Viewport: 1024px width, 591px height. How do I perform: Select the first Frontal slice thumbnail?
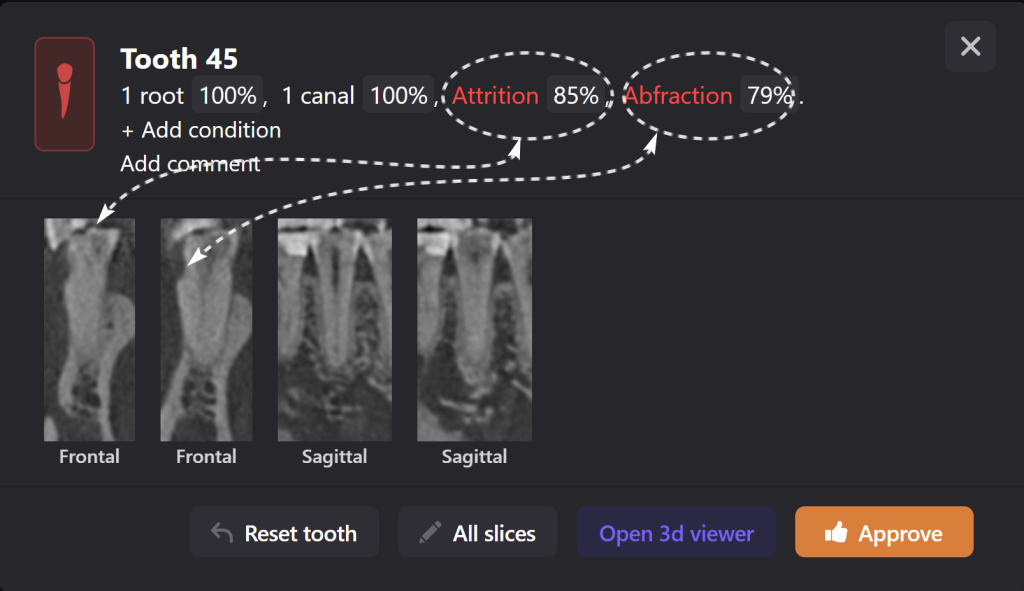click(89, 330)
